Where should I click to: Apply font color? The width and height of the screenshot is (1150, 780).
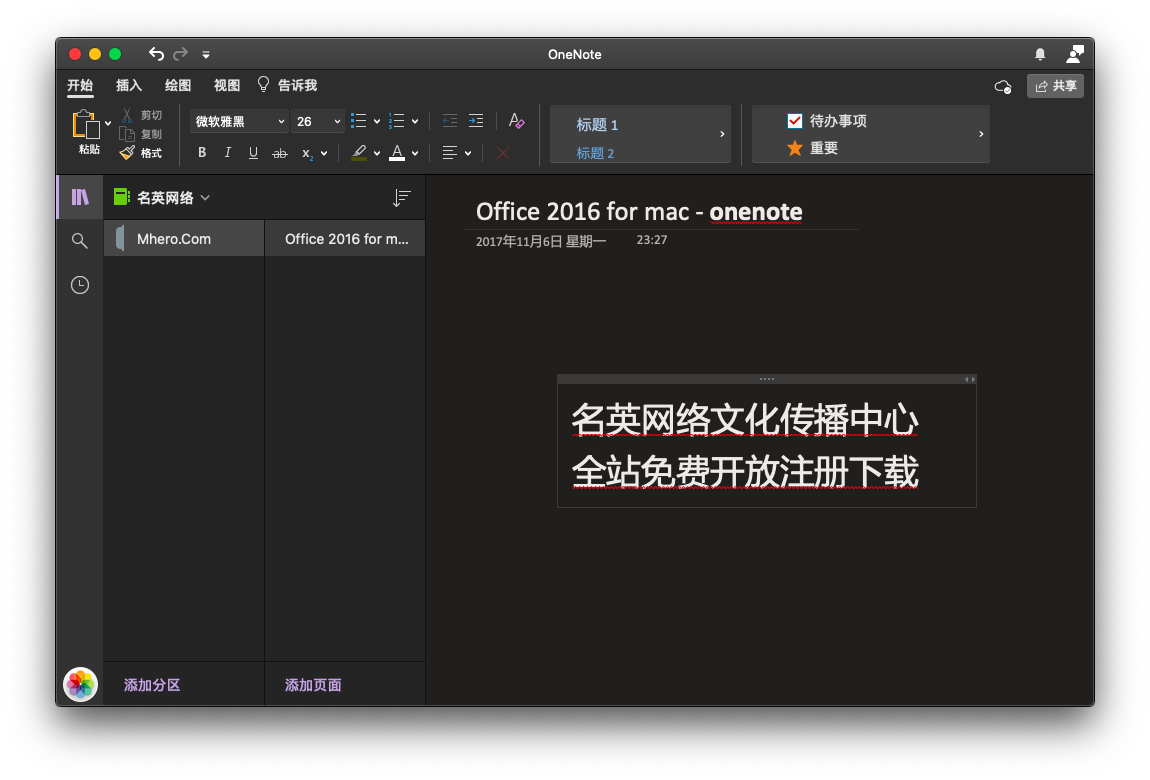tap(397, 152)
